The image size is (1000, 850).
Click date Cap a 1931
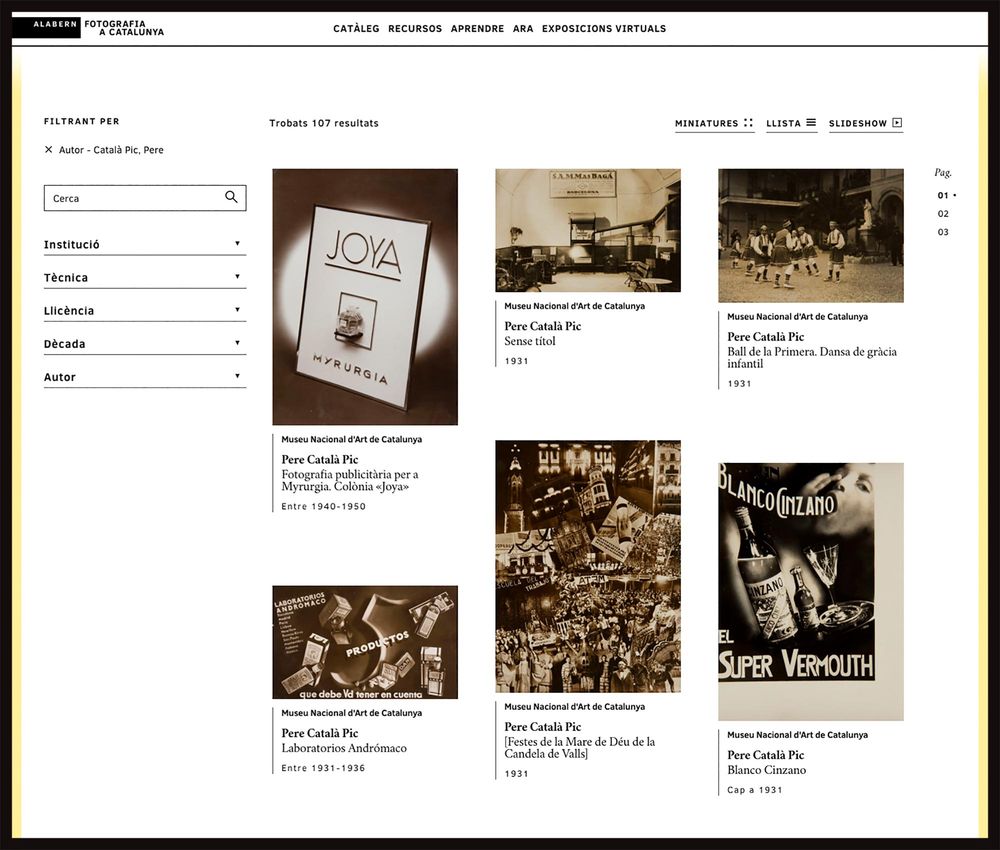[x=754, y=789]
